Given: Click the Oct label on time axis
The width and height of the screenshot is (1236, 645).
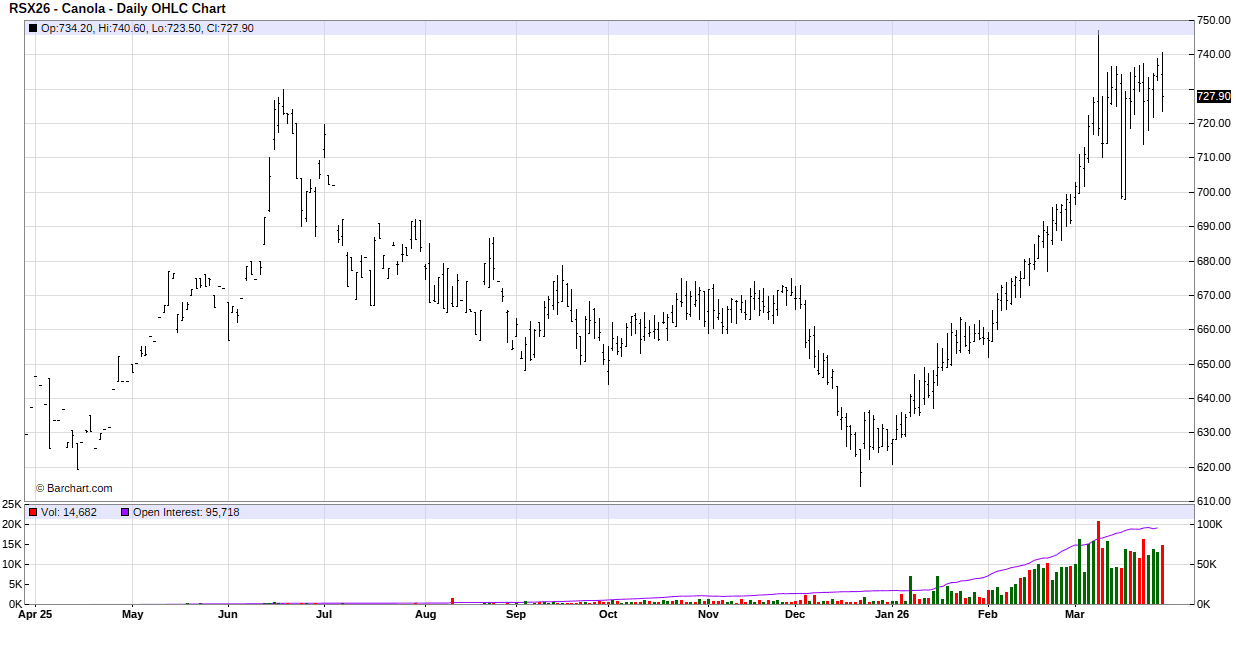Looking at the screenshot, I should coord(608,615).
